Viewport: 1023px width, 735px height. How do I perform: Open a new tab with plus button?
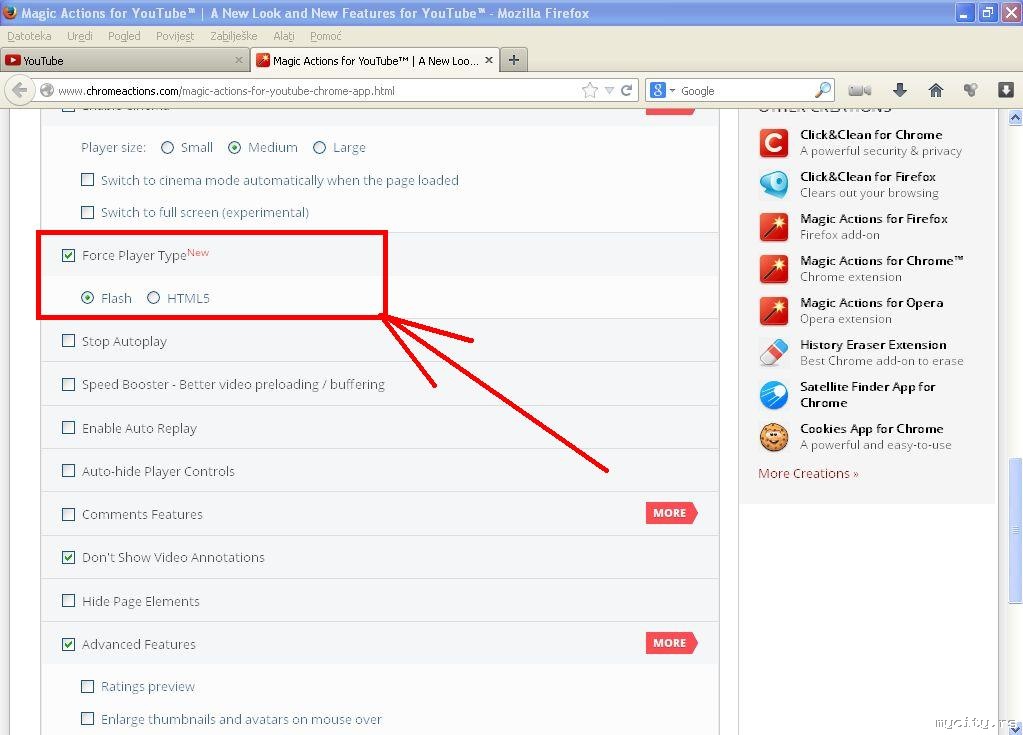coord(514,60)
